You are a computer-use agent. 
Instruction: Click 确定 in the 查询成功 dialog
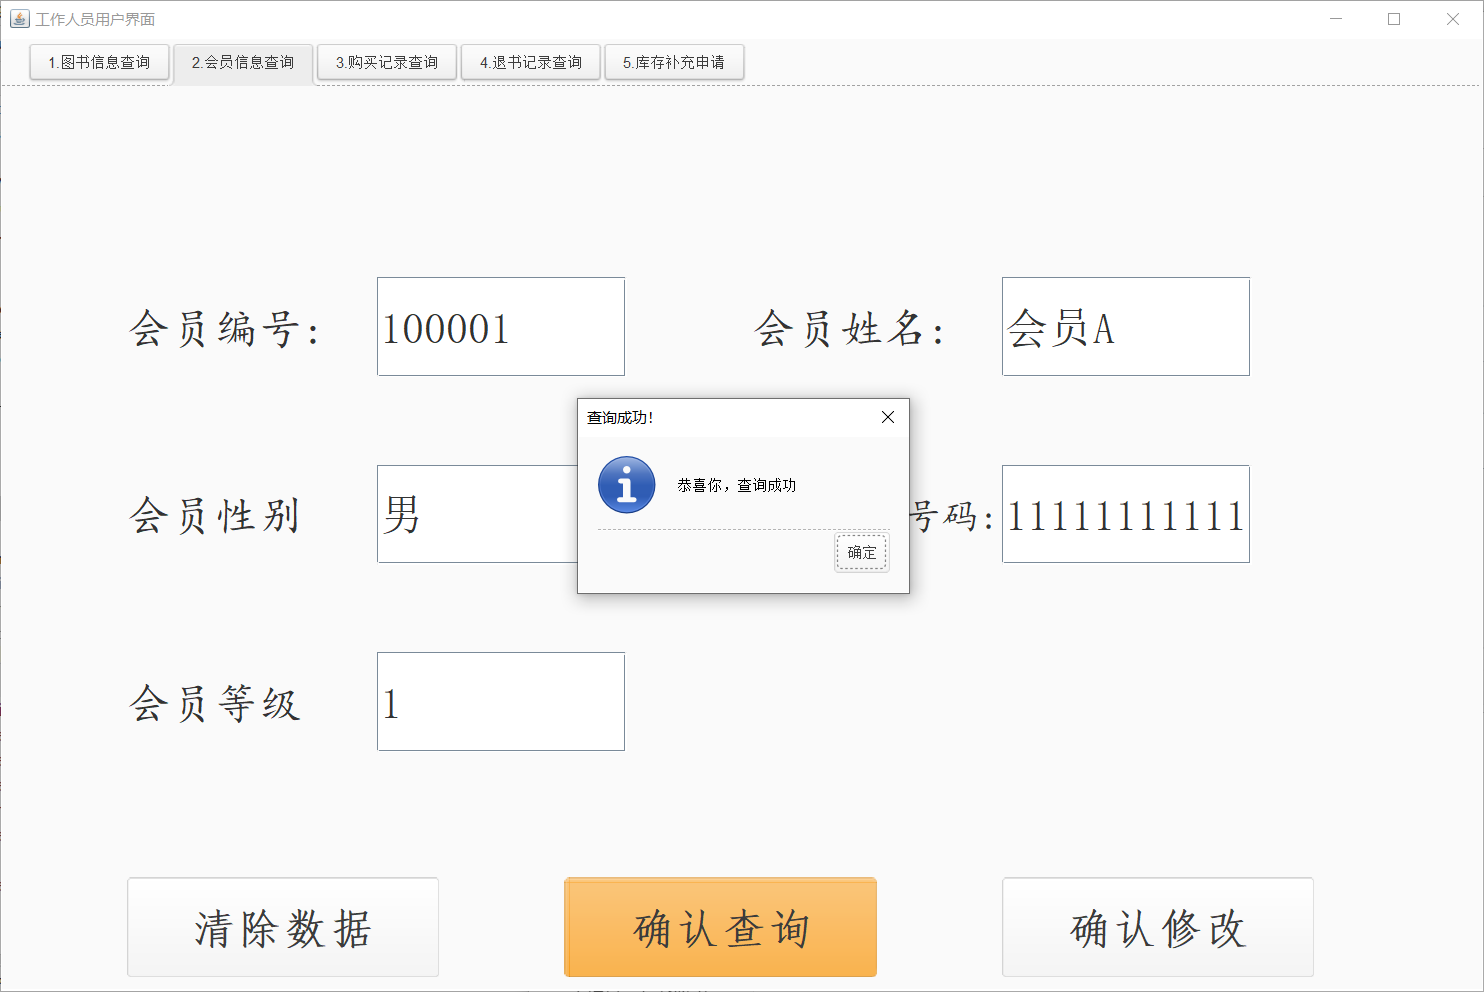coord(861,552)
